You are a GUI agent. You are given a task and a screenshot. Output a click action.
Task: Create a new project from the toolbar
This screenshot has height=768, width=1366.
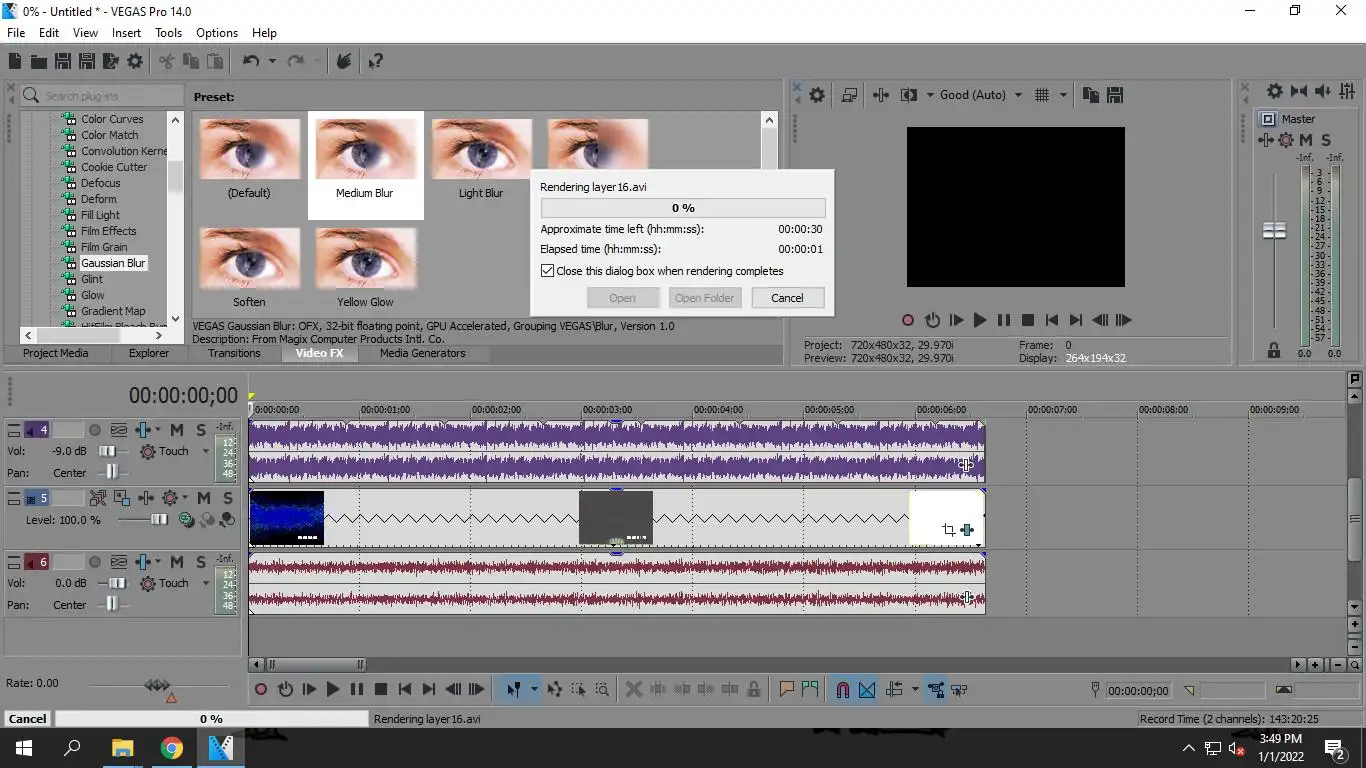[15, 61]
